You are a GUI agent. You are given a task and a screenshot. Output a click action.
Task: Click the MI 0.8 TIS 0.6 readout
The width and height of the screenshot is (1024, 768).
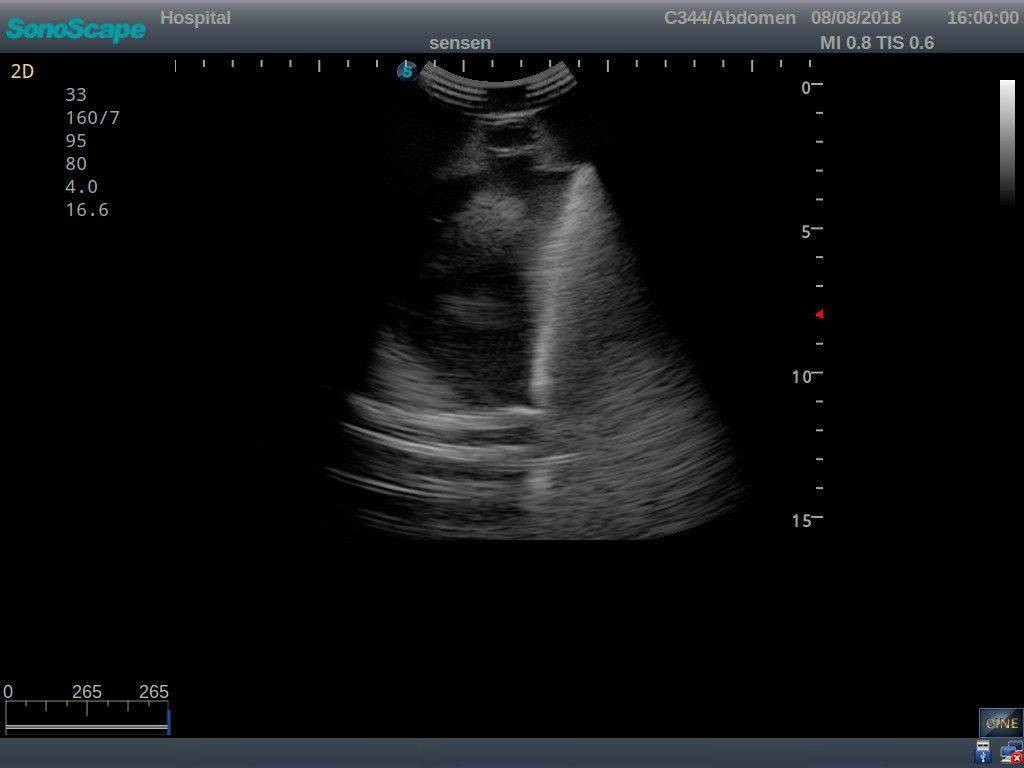(x=877, y=43)
